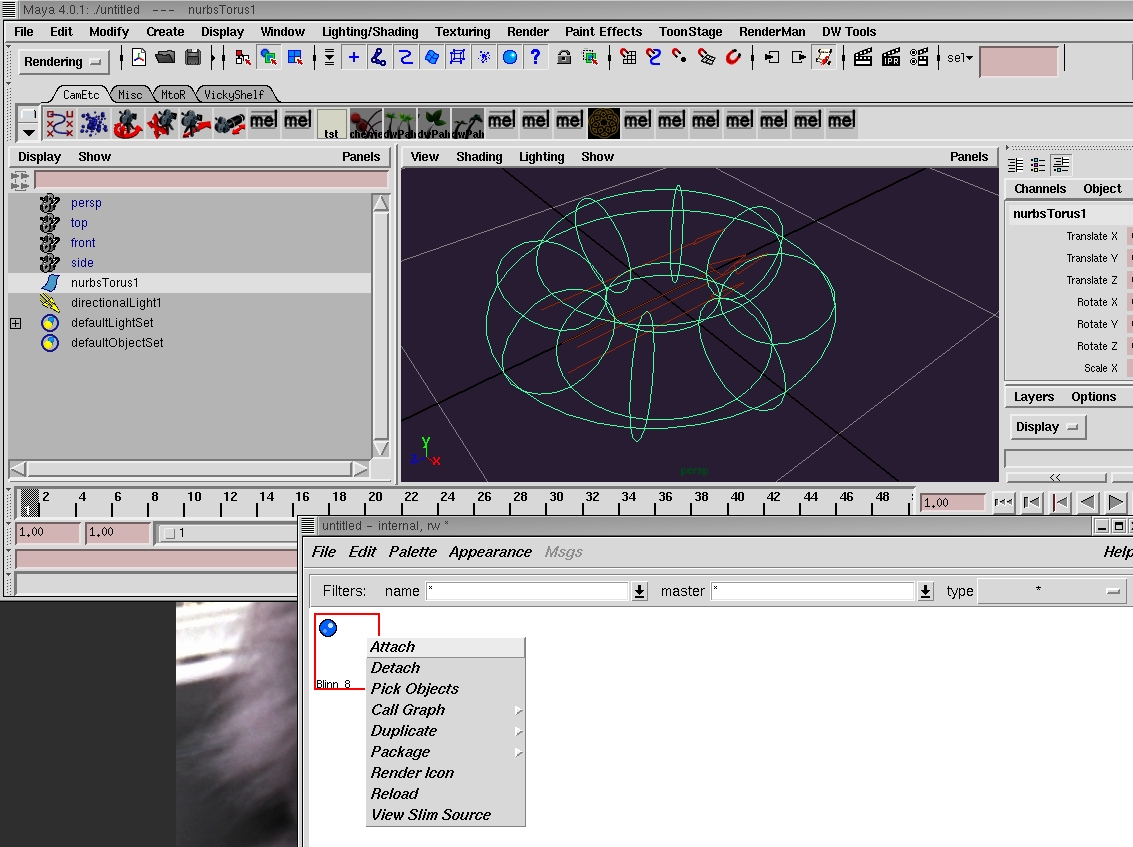Click the render current frame clapperboard icon
This screenshot has width=1133, height=847.
click(863, 58)
